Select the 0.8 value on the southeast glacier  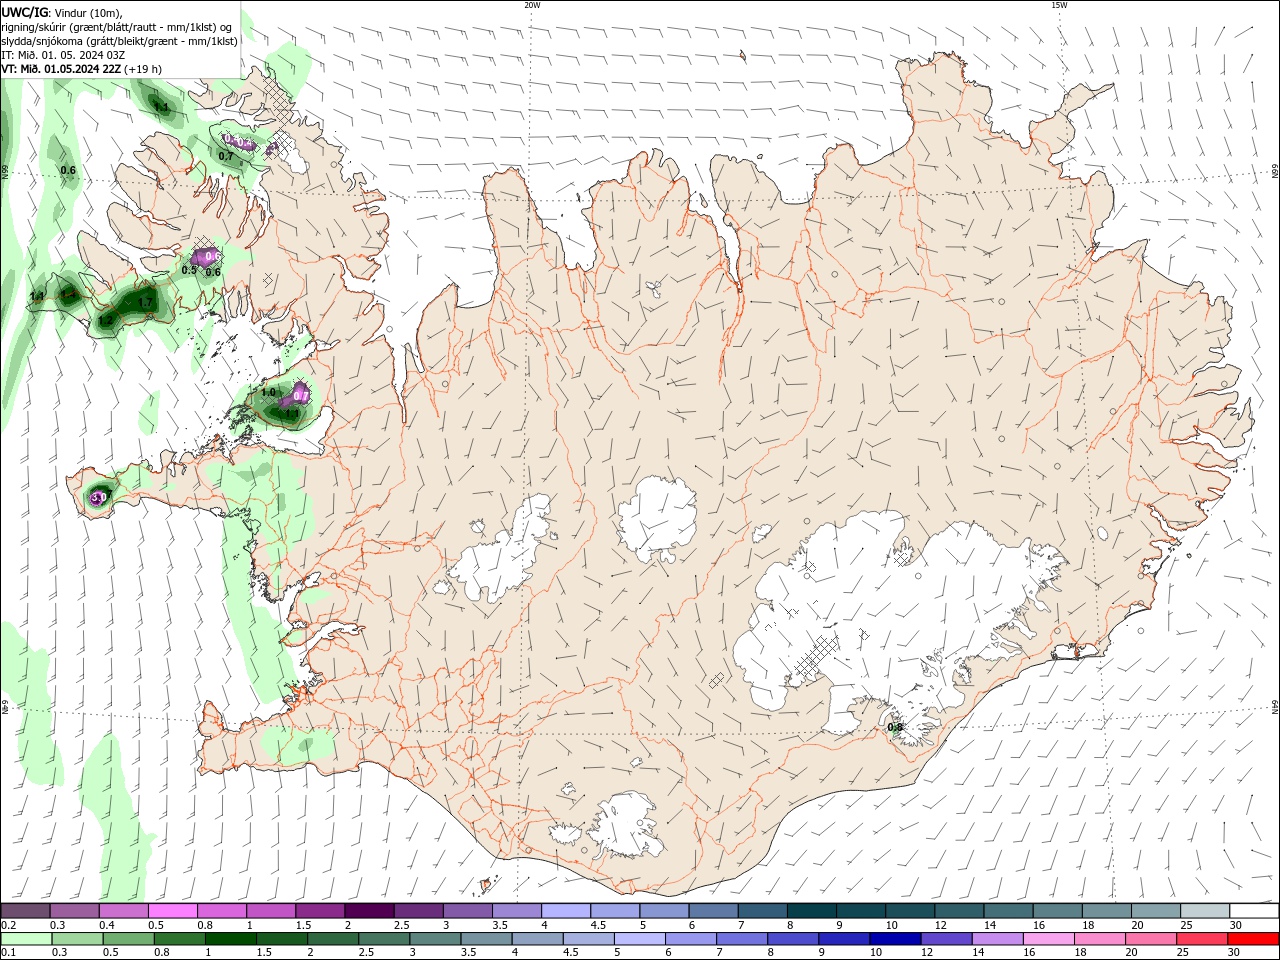[x=895, y=727]
